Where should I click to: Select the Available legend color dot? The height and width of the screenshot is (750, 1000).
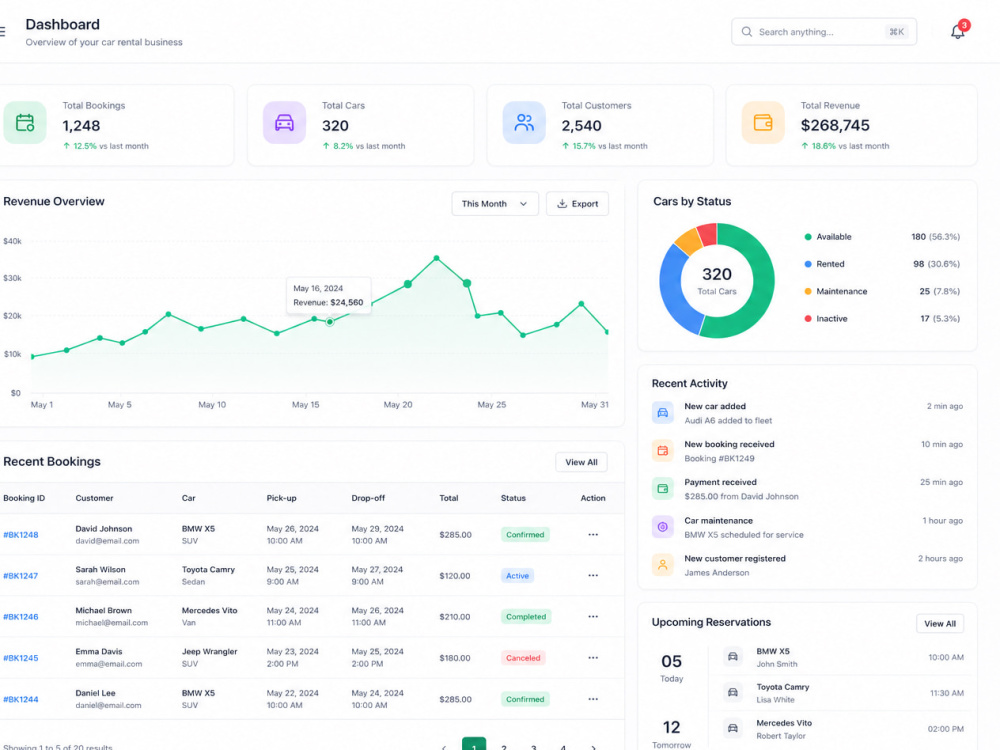point(808,237)
